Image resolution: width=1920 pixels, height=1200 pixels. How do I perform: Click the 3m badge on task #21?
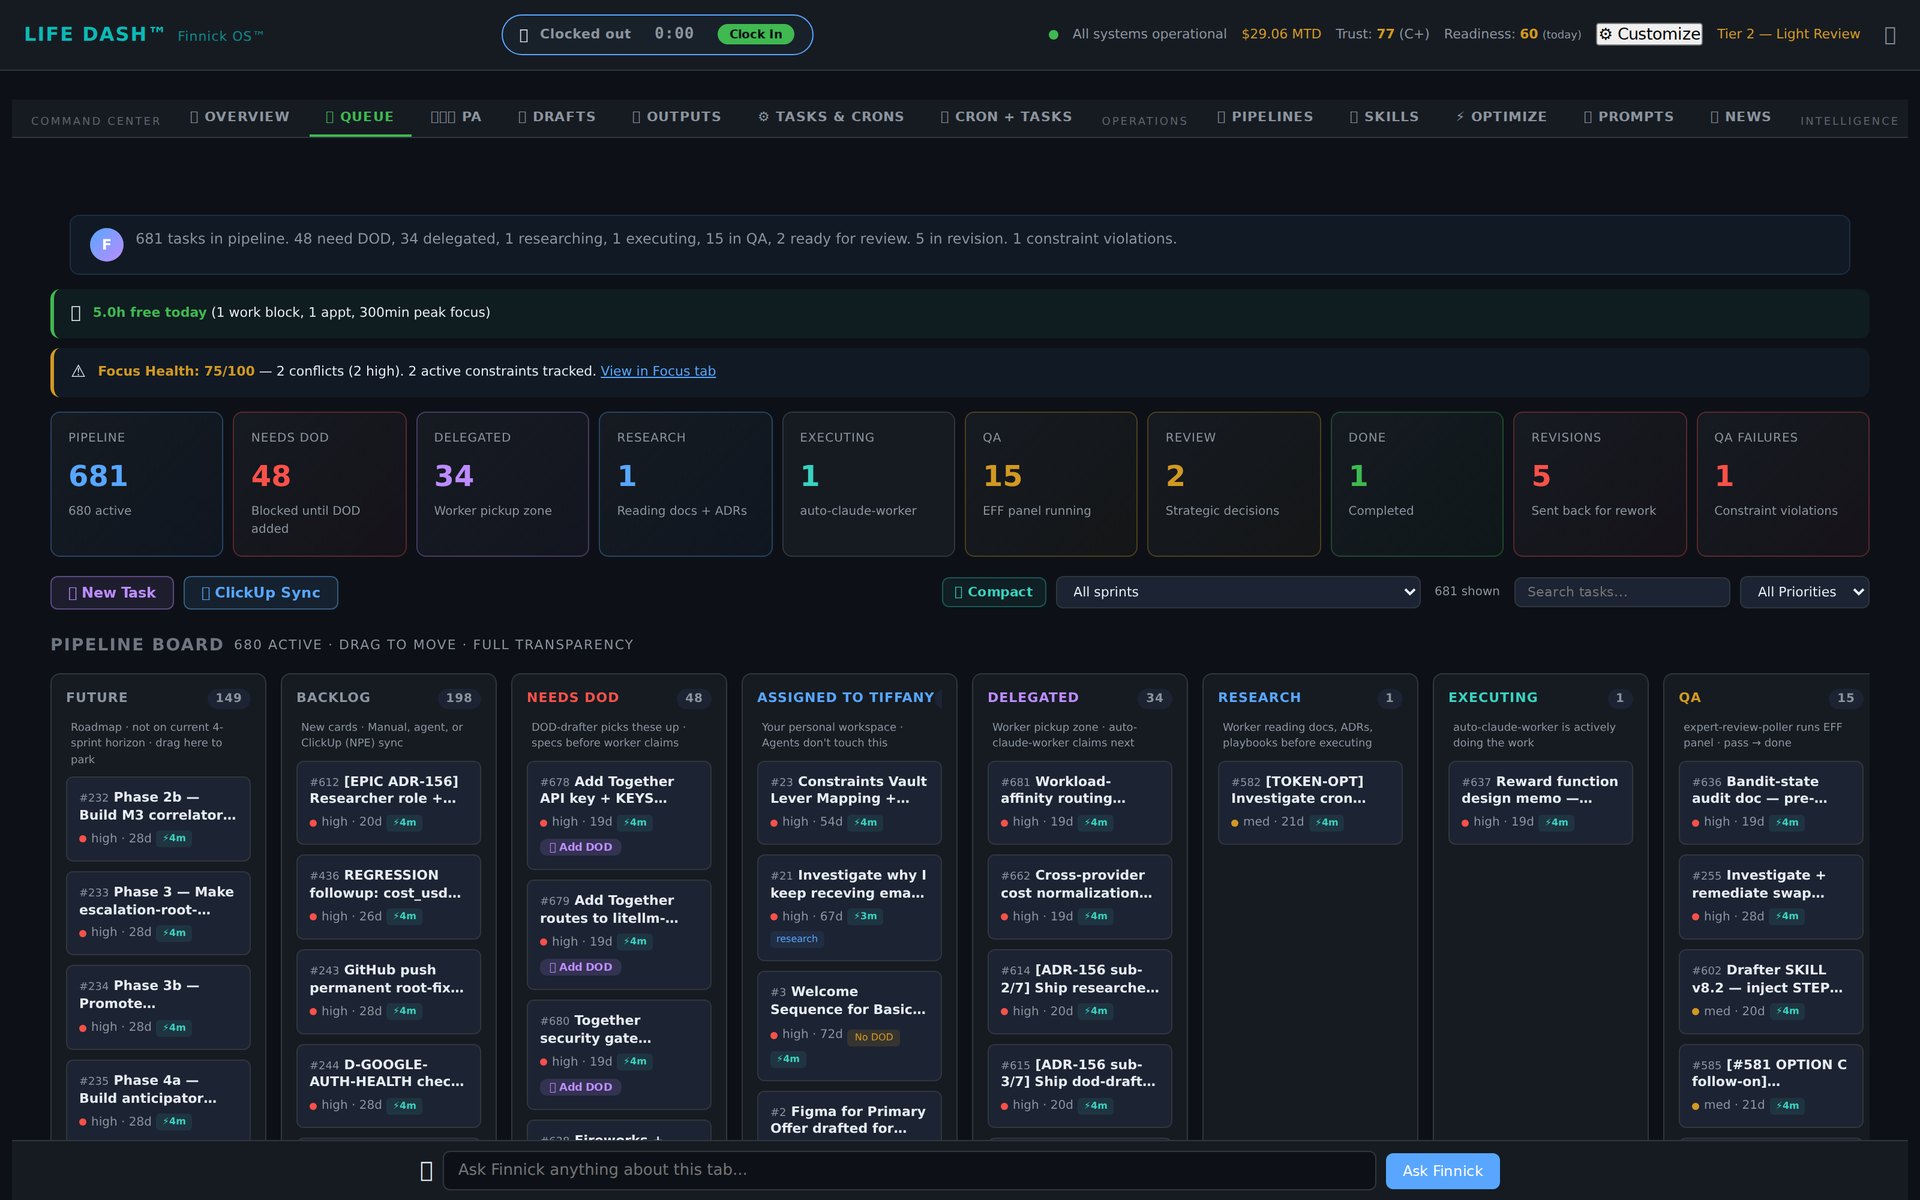pos(866,917)
